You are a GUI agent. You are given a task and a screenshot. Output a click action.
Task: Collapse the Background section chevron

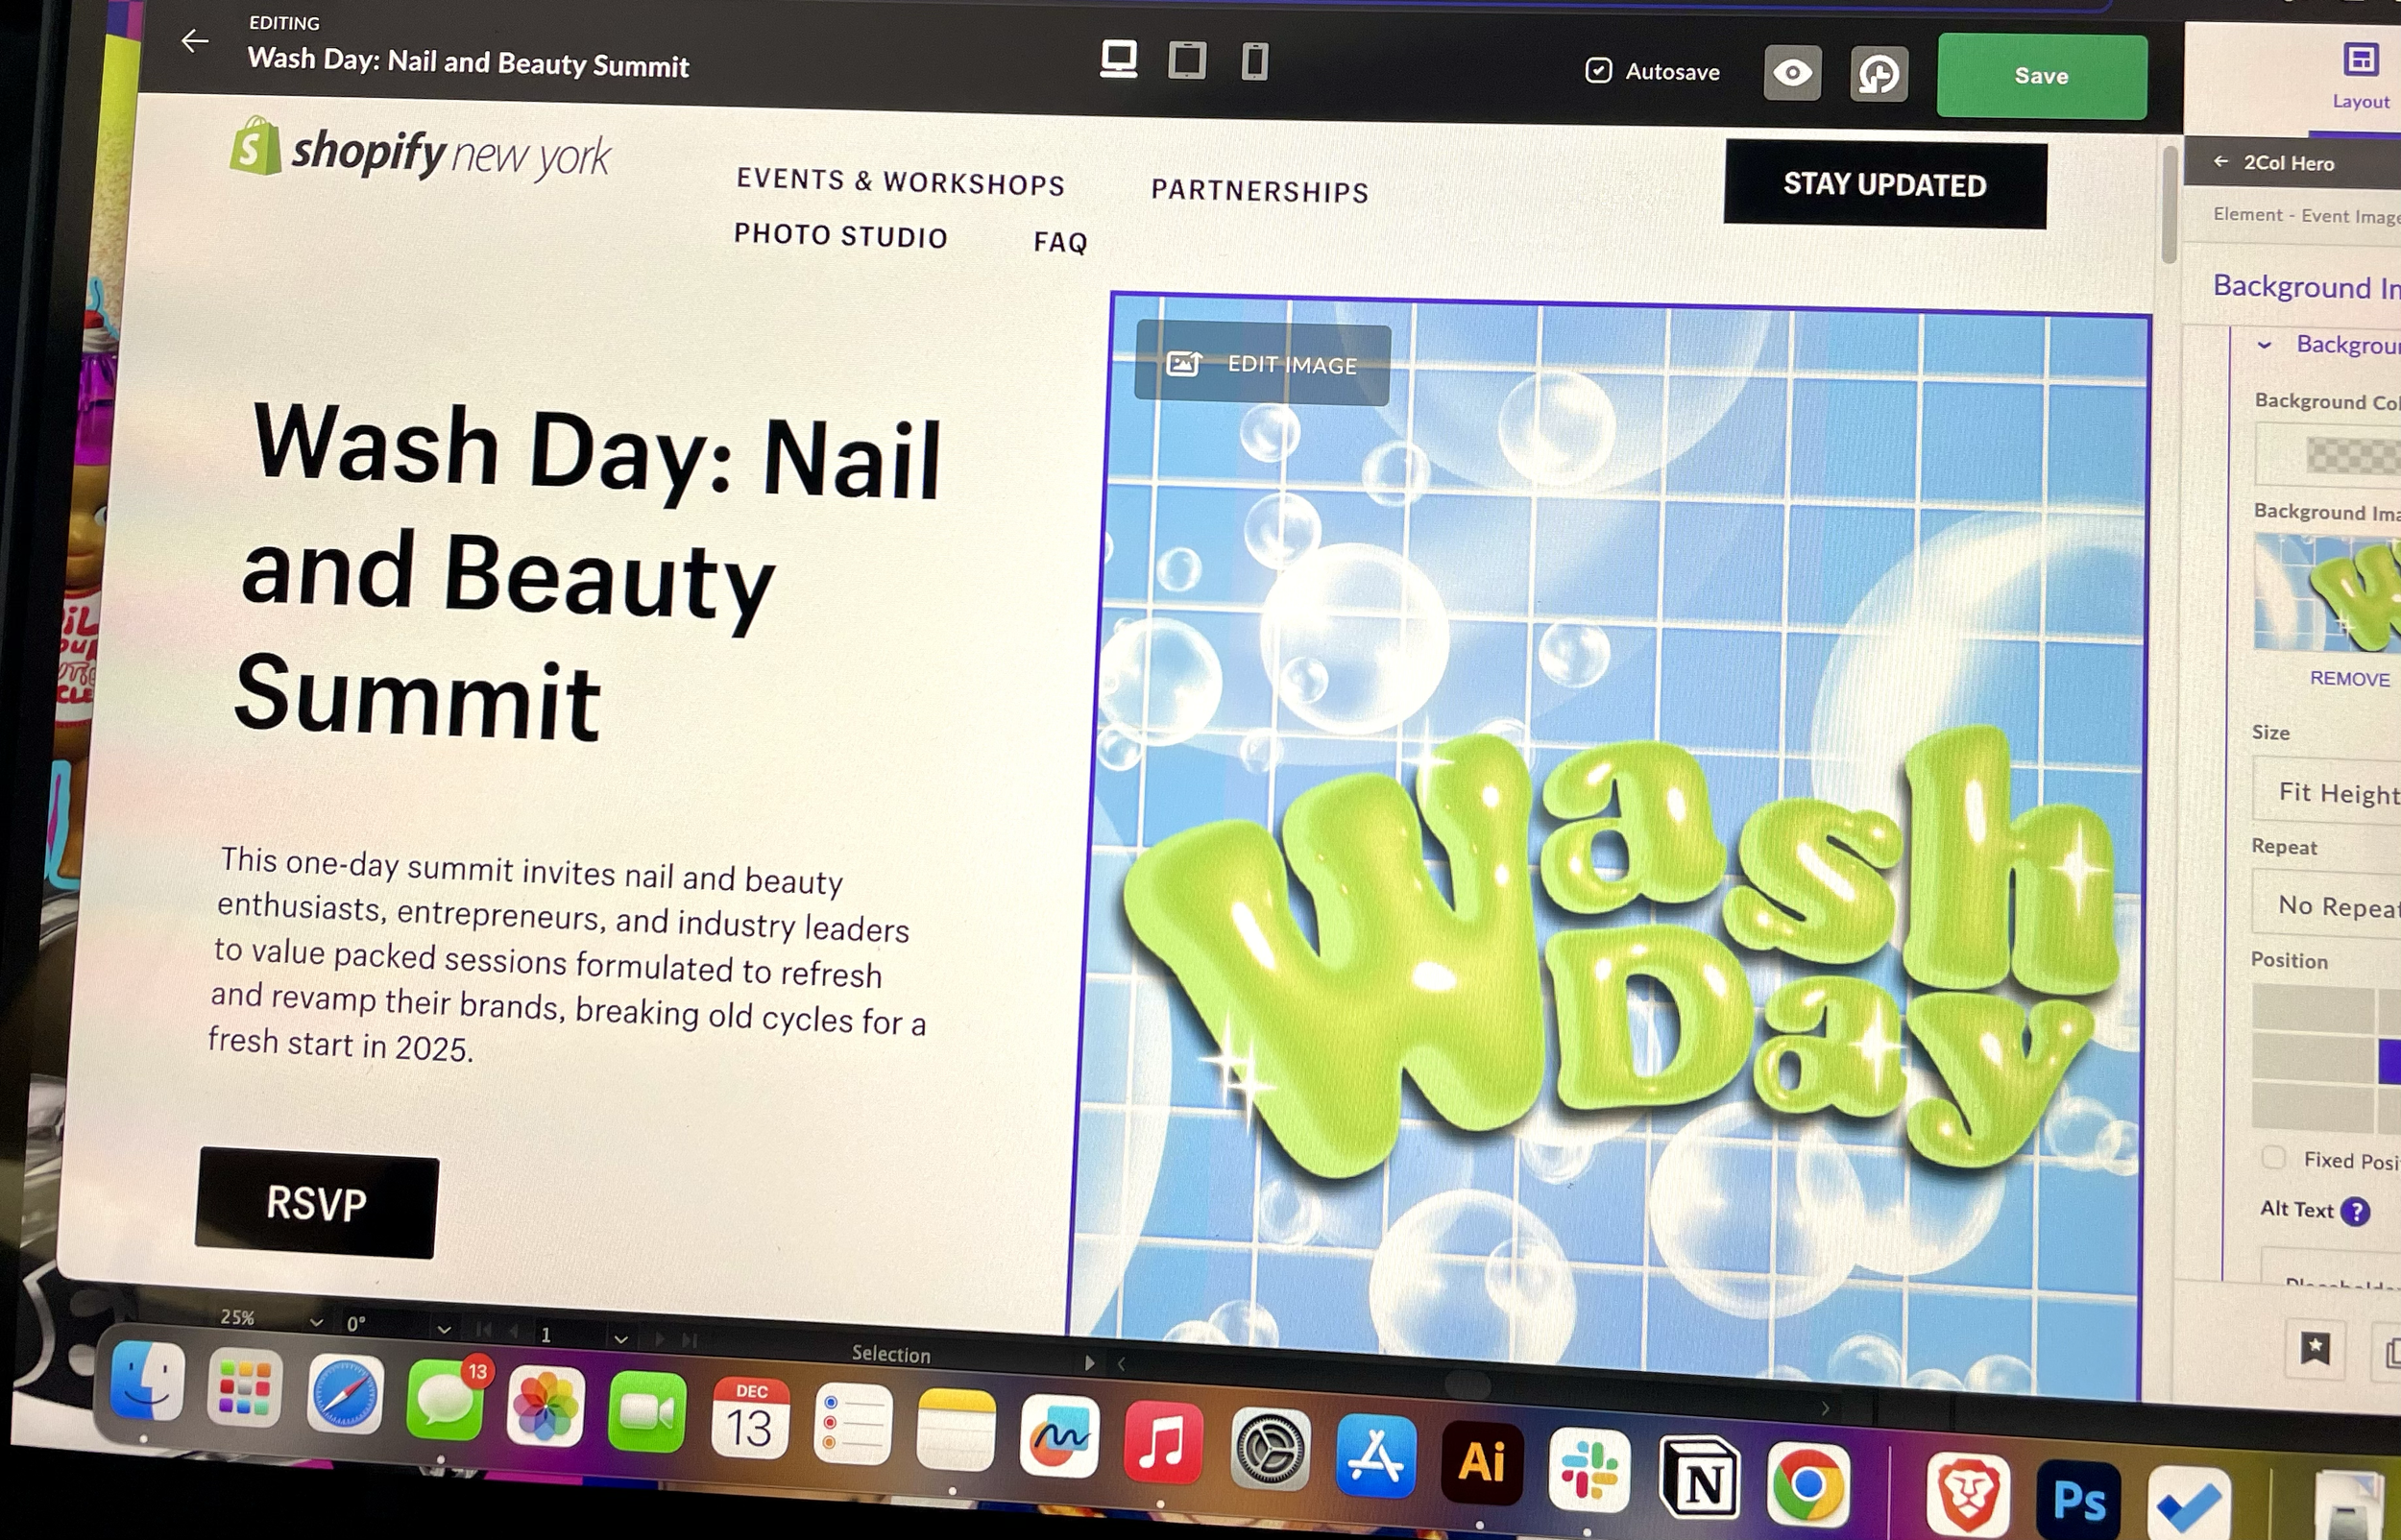(x=2264, y=345)
